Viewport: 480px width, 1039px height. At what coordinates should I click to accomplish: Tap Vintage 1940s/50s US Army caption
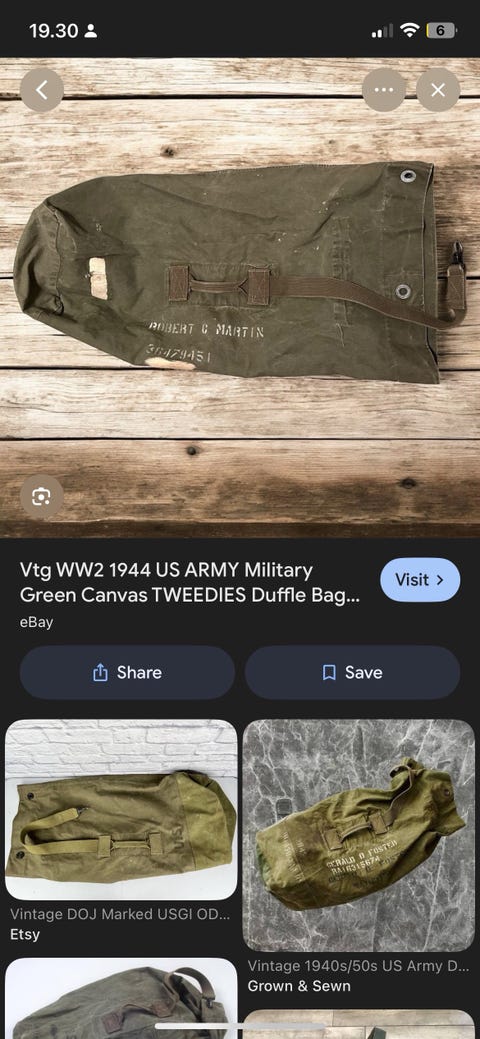[x=358, y=966]
